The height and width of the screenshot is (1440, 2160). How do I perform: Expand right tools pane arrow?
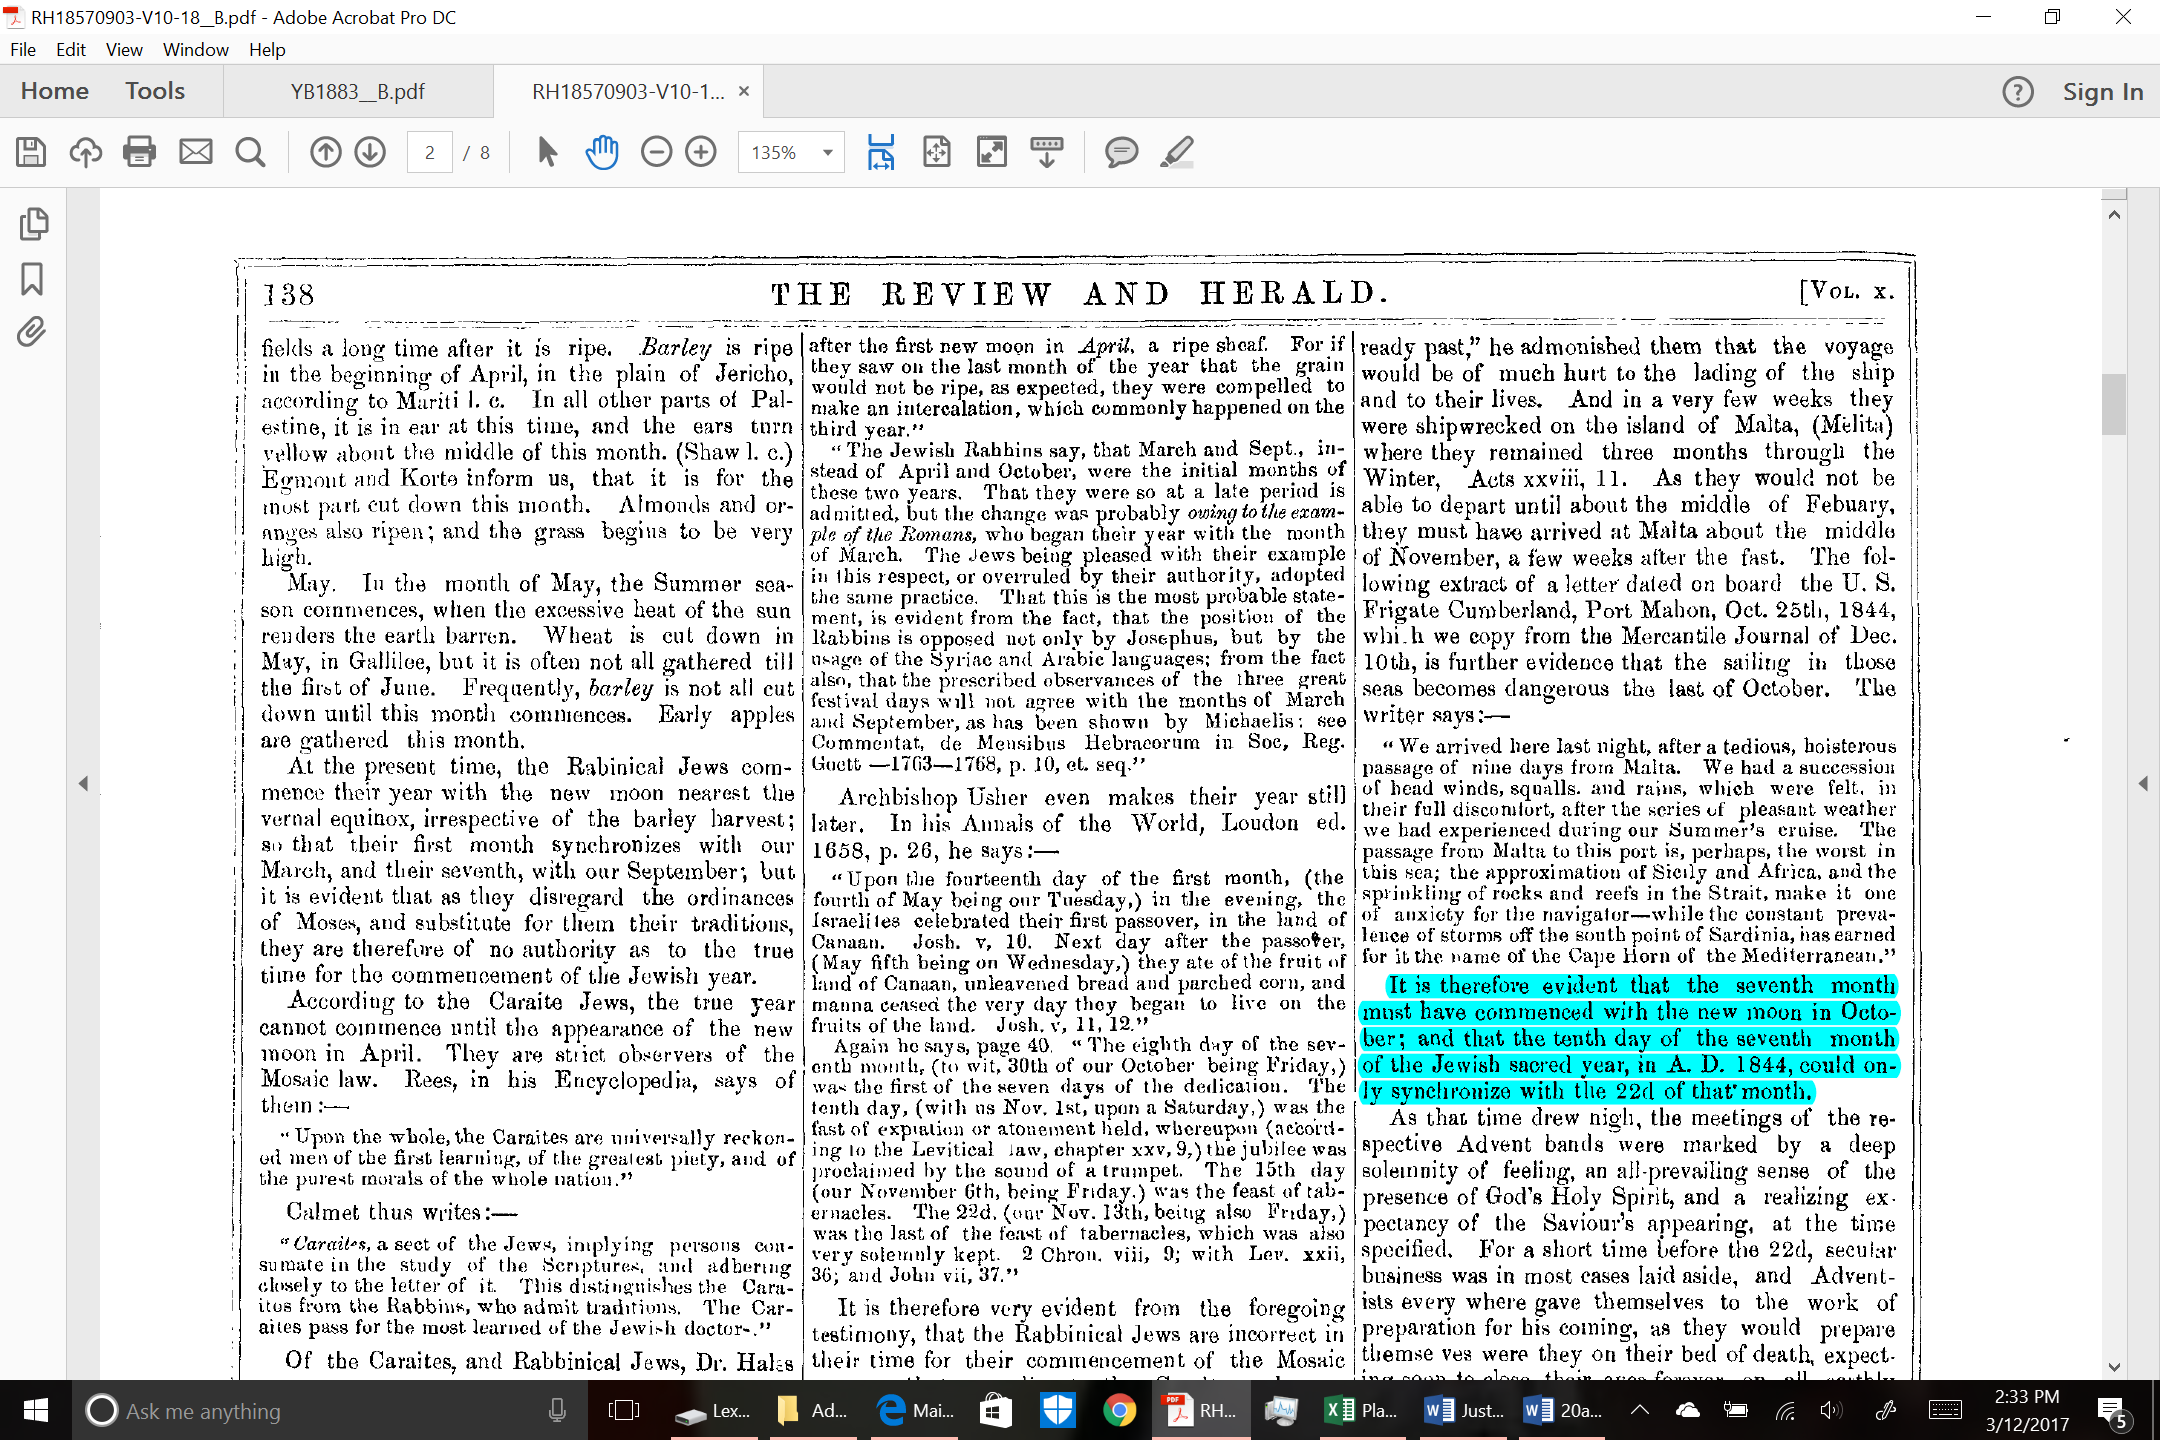pyautogui.click(x=2143, y=784)
